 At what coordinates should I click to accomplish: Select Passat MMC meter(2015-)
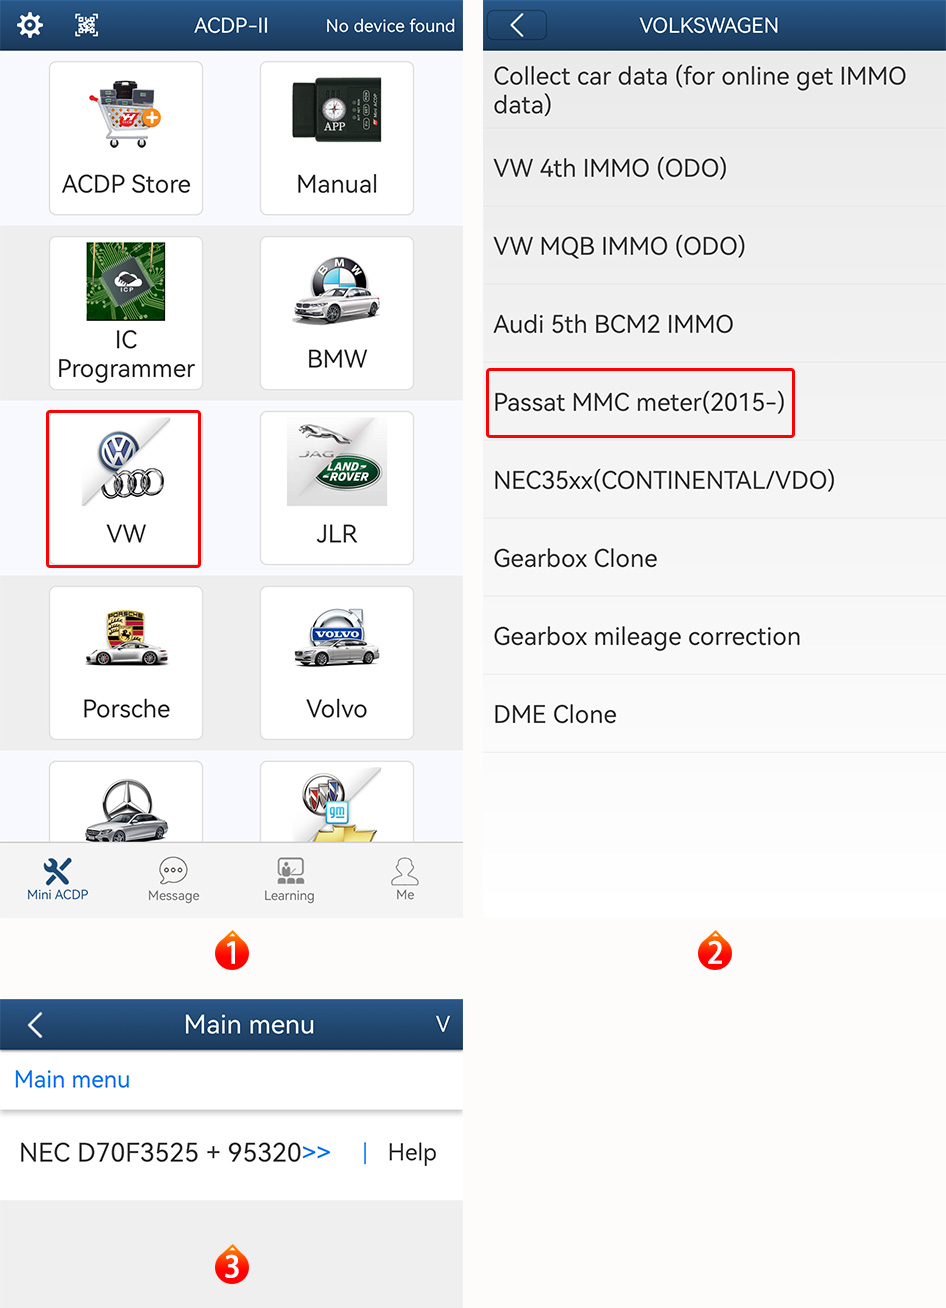pyautogui.click(x=640, y=402)
